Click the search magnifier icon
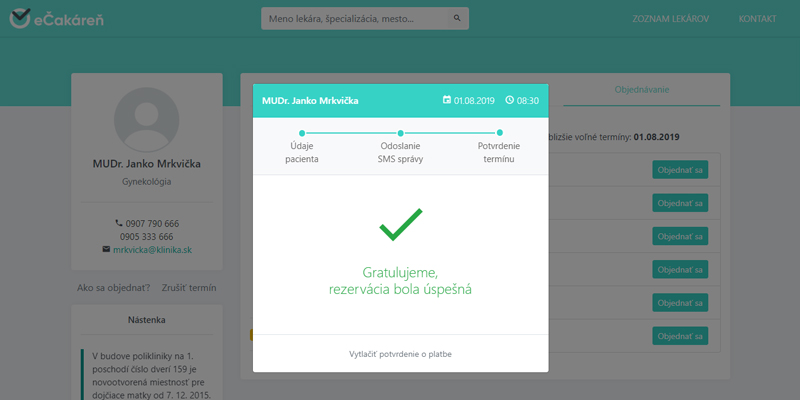The height and width of the screenshot is (400, 800). [457, 18]
